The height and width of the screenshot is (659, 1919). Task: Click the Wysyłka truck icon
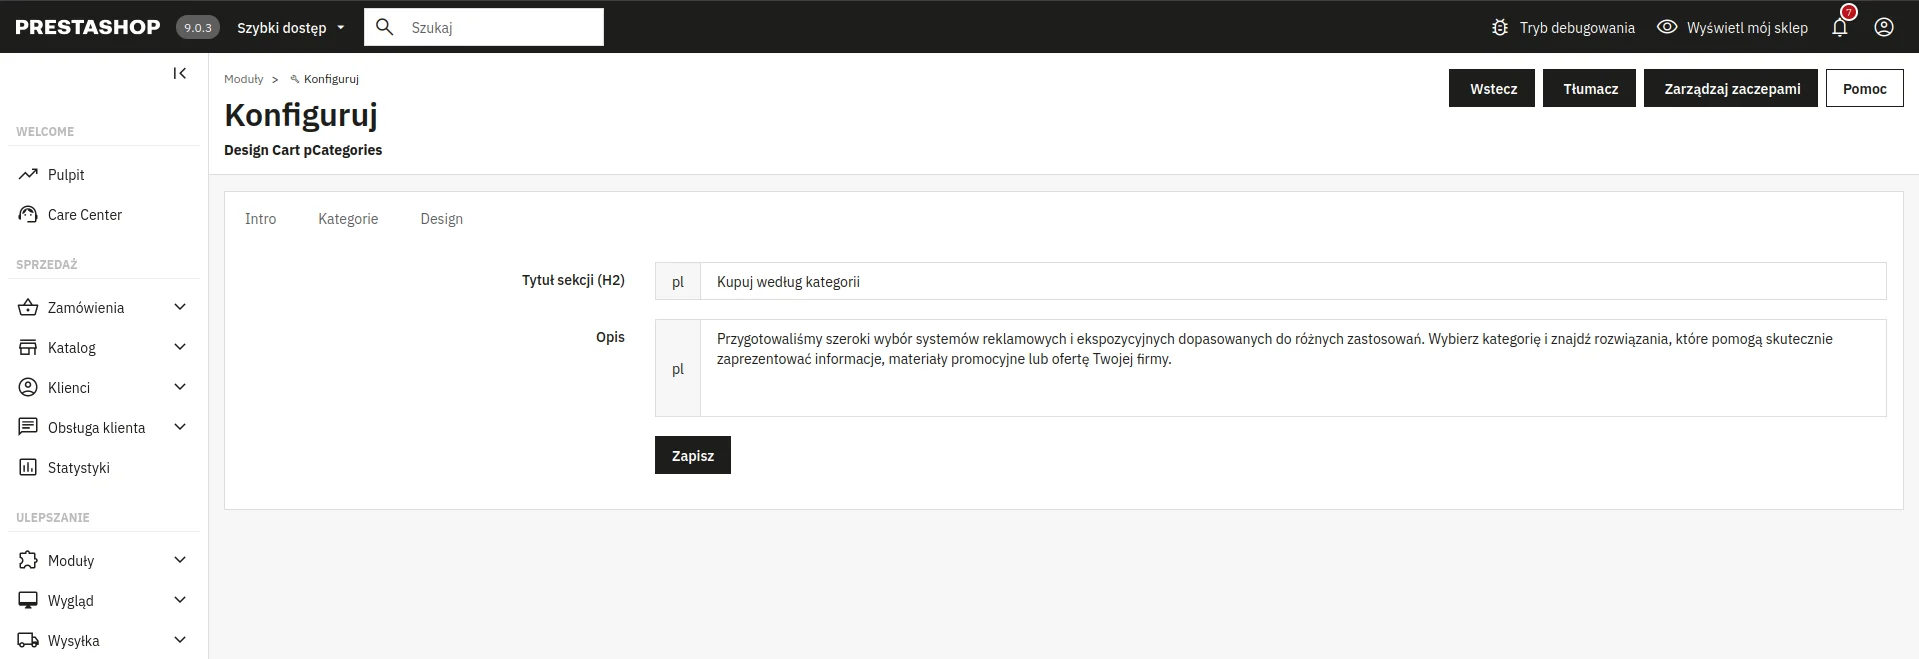28,640
